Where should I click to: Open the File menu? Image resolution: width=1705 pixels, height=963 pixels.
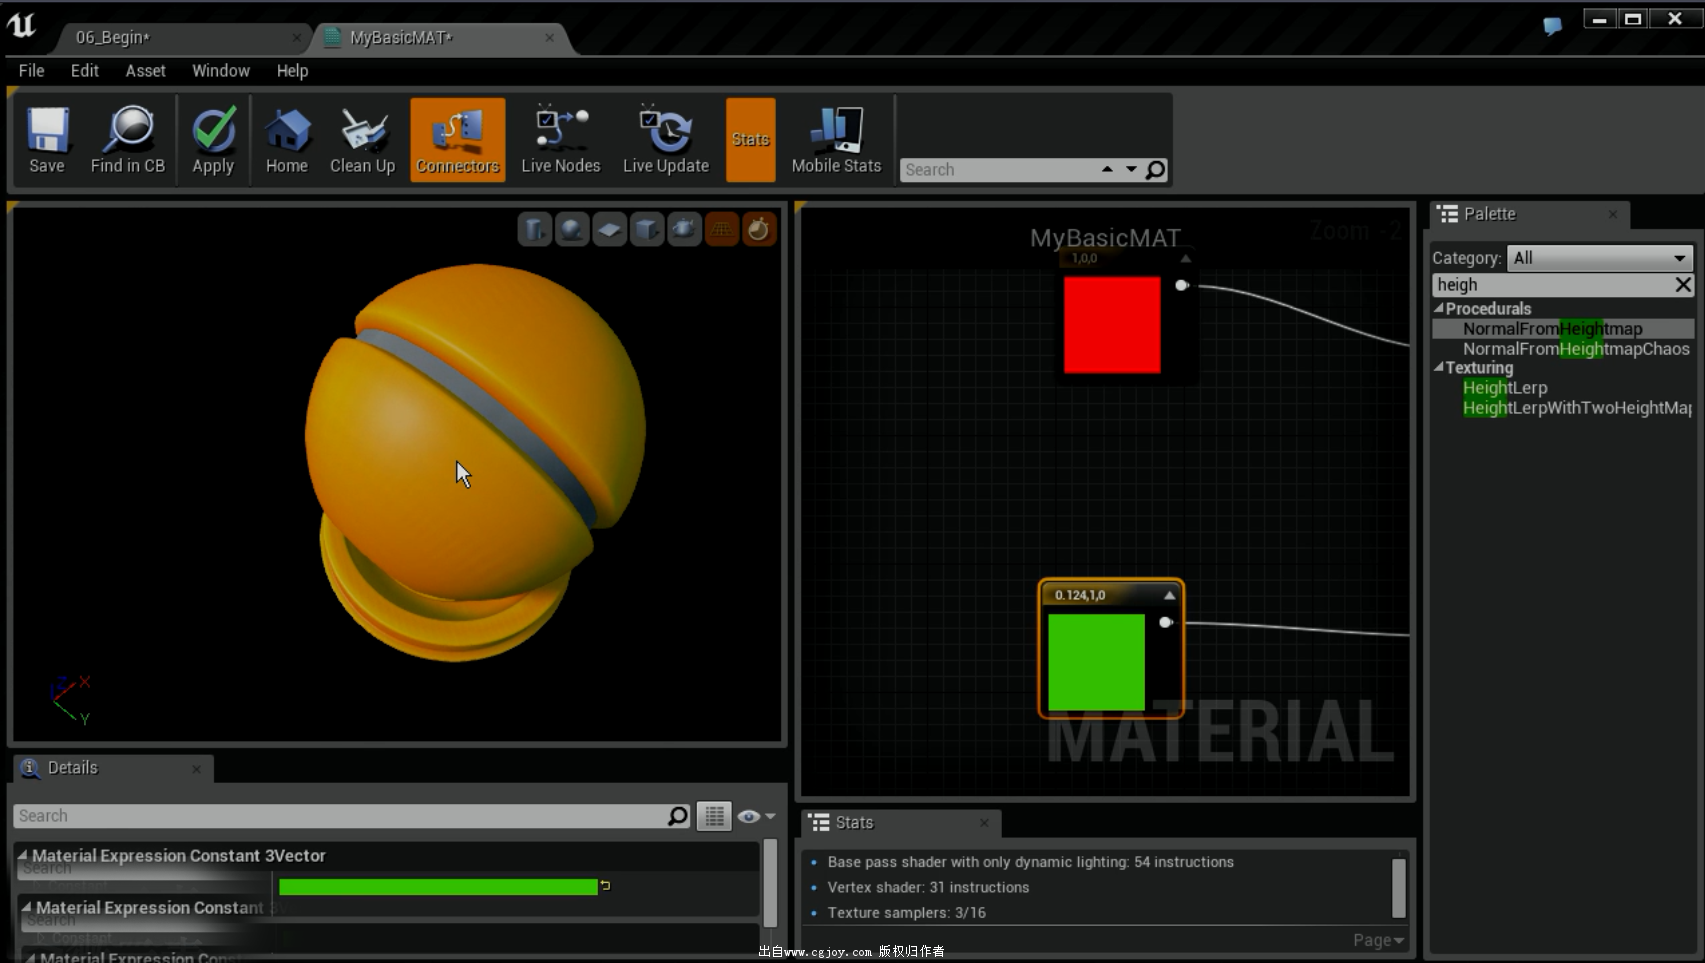(x=32, y=71)
